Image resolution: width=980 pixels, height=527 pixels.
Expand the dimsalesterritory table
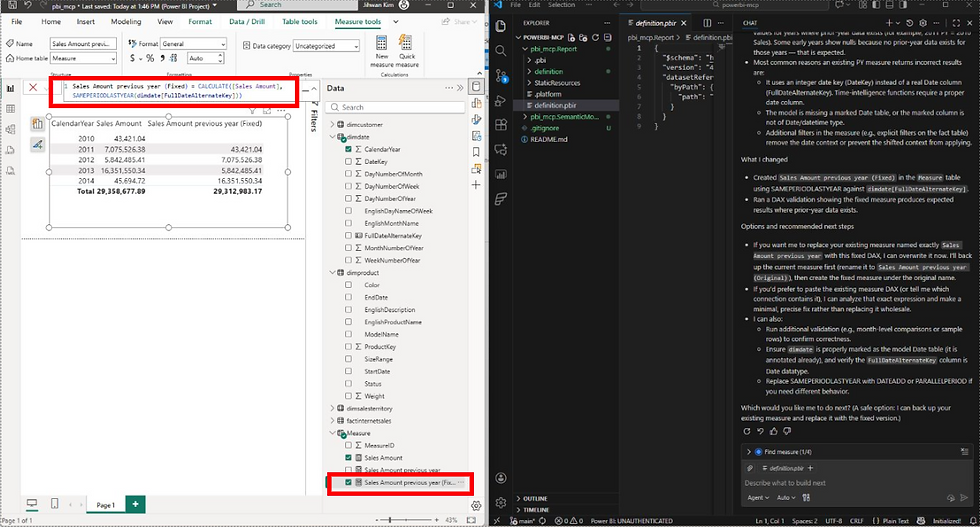point(332,408)
